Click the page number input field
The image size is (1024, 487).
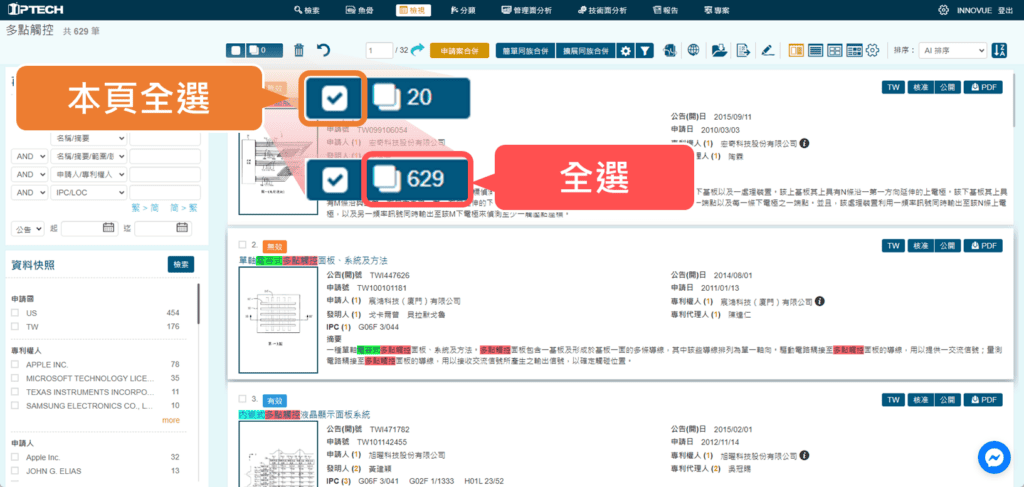coord(379,50)
